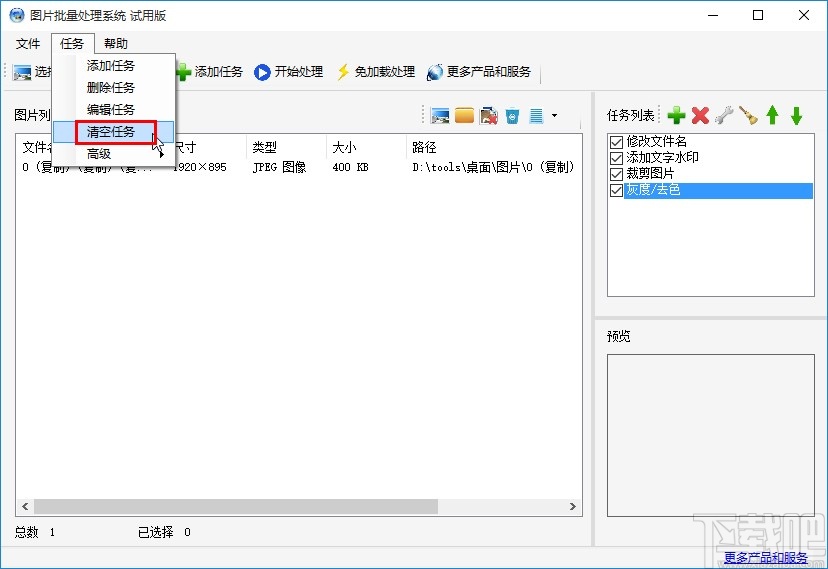The height and width of the screenshot is (569, 828).
Task: Click the blue recycle bin clear icon
Action: [512, 116]
